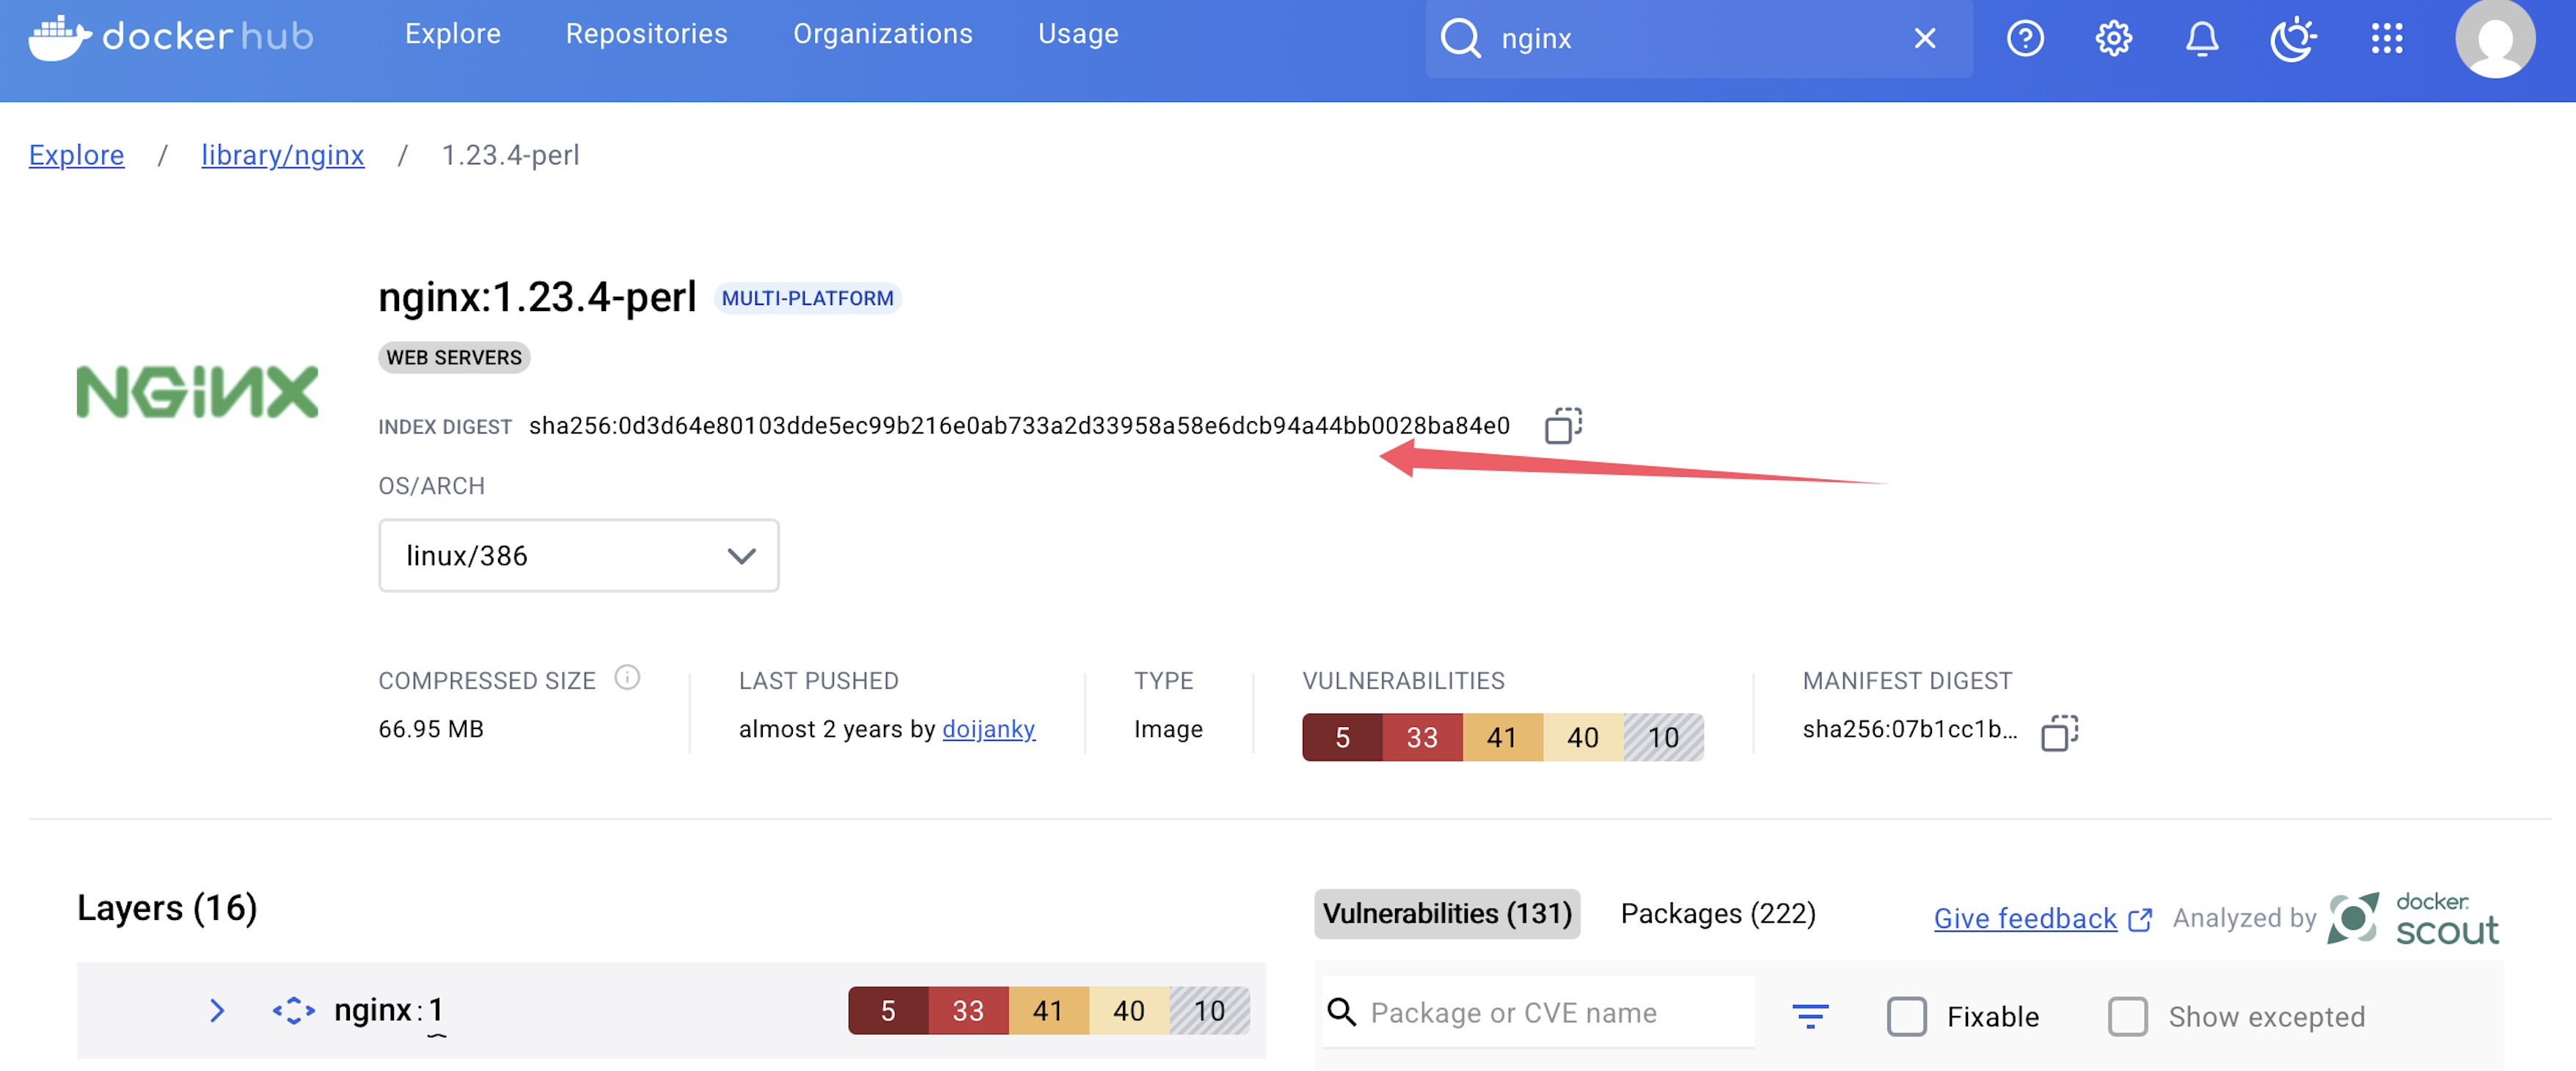Copy the index digest sha256 value
The image size is (2576, 1071).
pyautogui.click(x=1562, y=425)
